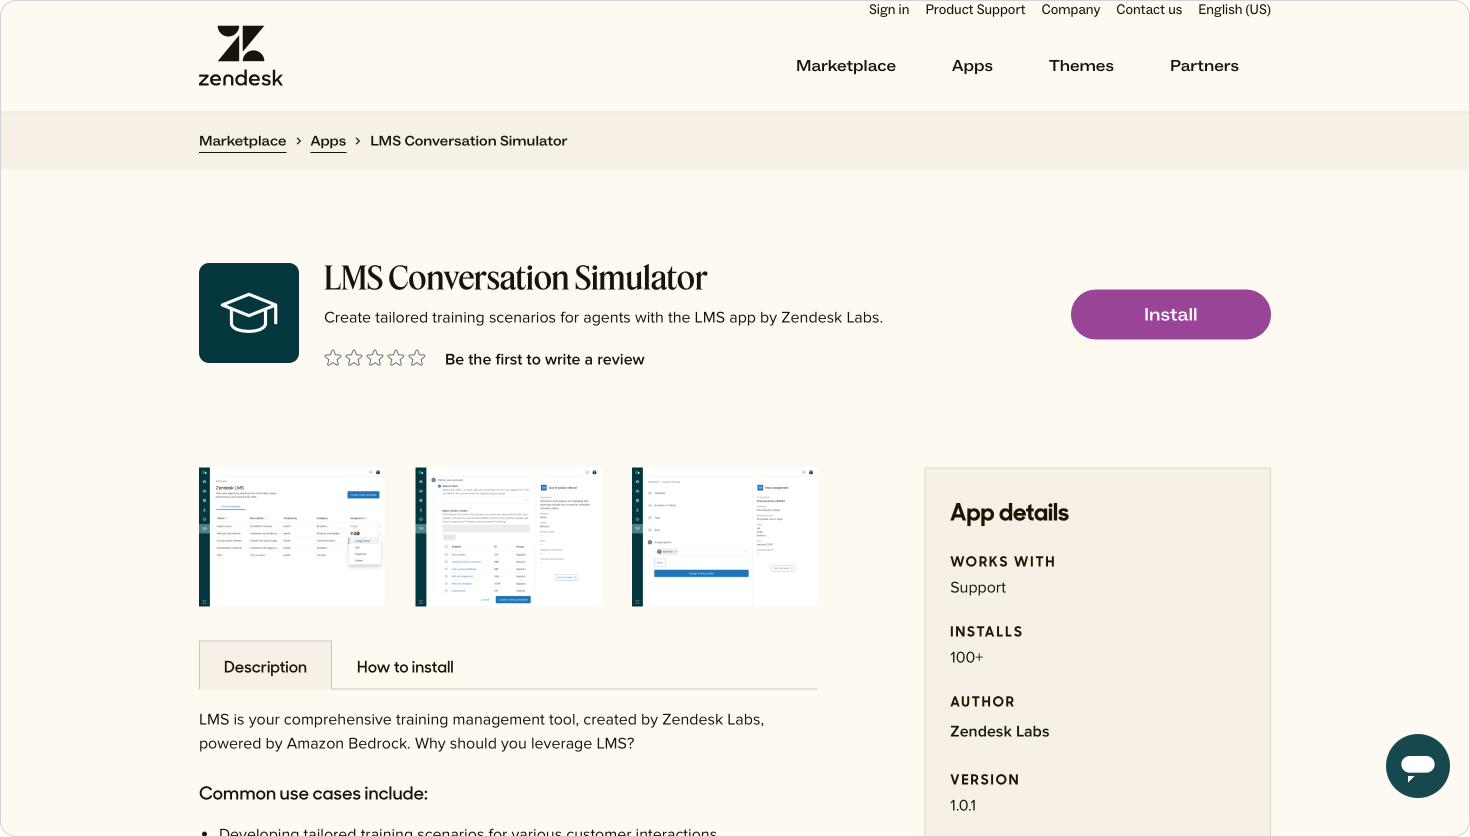Open Contact us link
Image resolution: width=1470 pixels, height=837 pixels.
(1149, 10)
